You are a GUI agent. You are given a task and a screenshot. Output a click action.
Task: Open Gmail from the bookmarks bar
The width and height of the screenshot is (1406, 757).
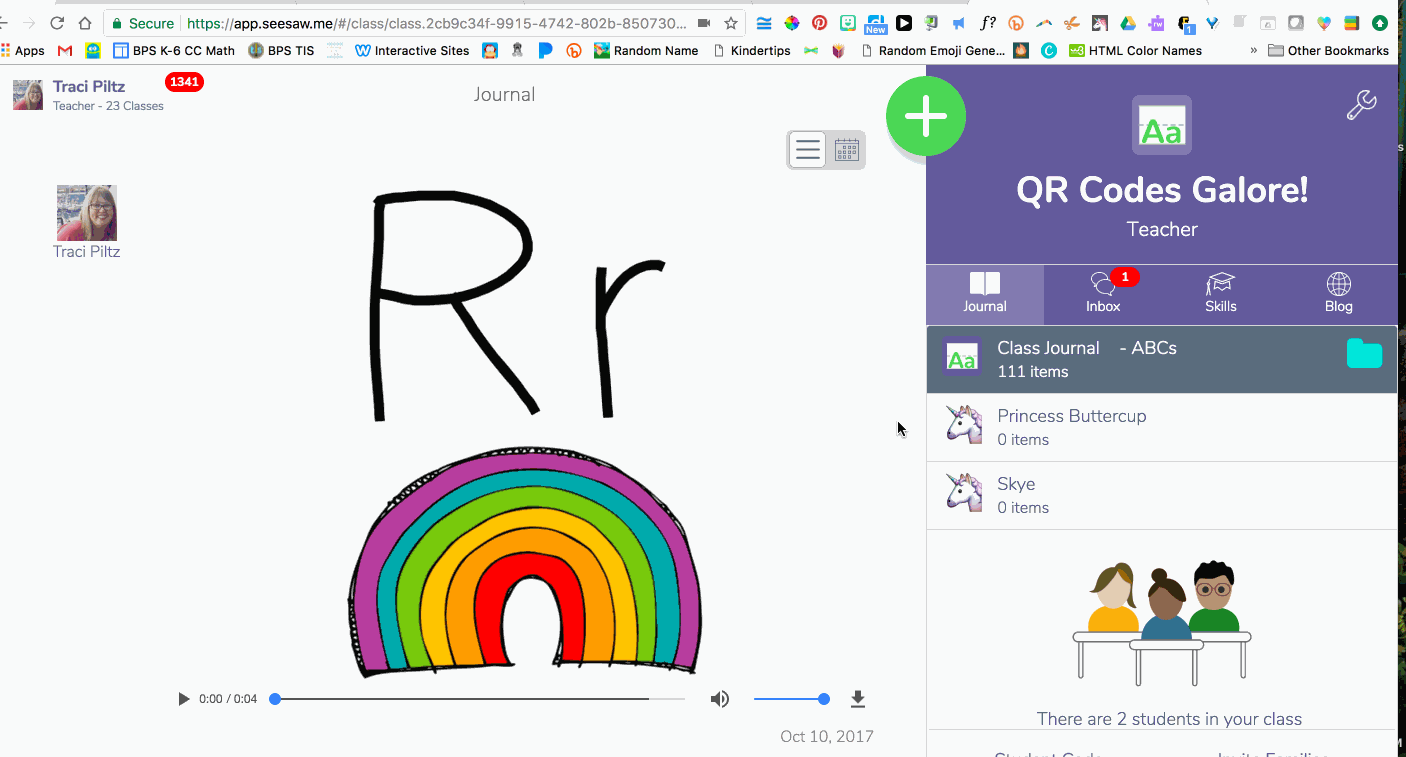[64, 50]
